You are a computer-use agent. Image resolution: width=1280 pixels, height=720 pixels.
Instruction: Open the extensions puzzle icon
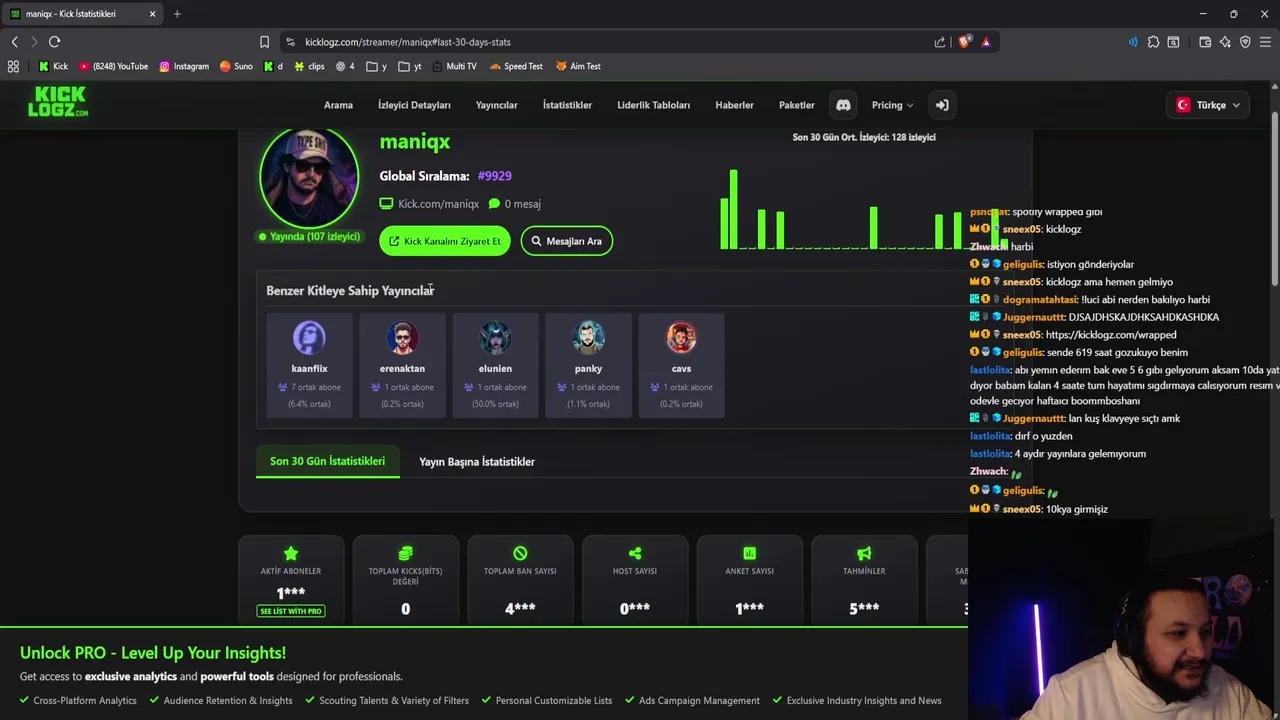coord(1153,42)
